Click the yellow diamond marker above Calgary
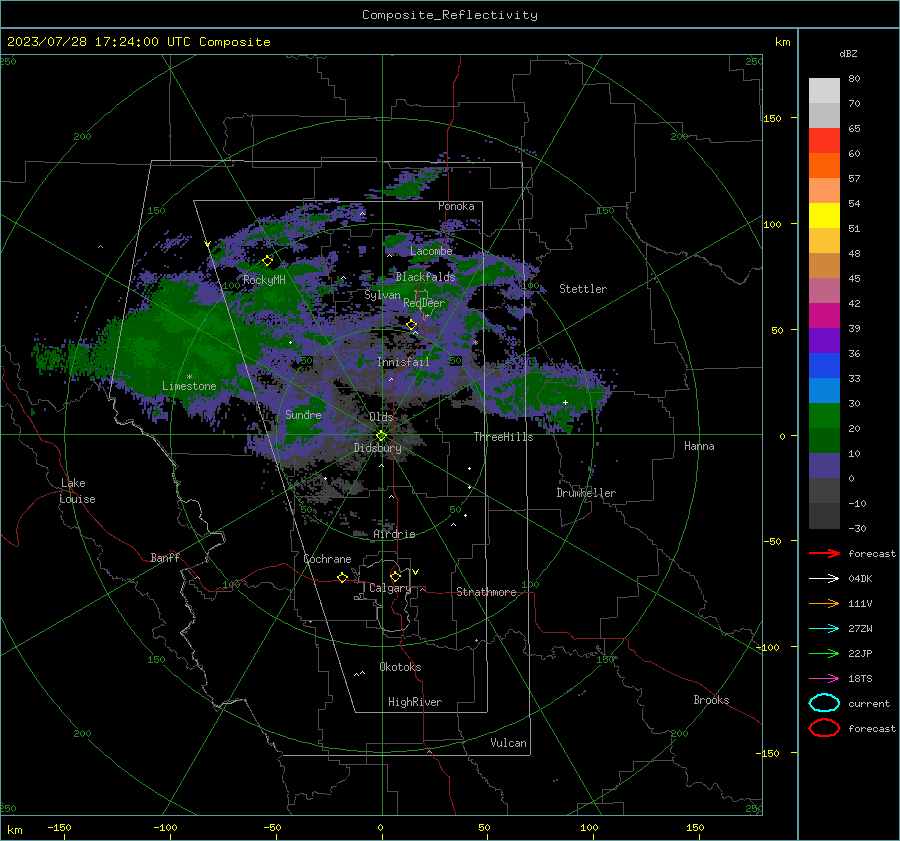Viewport: 900px width, 841px height. tap(395, 576)
